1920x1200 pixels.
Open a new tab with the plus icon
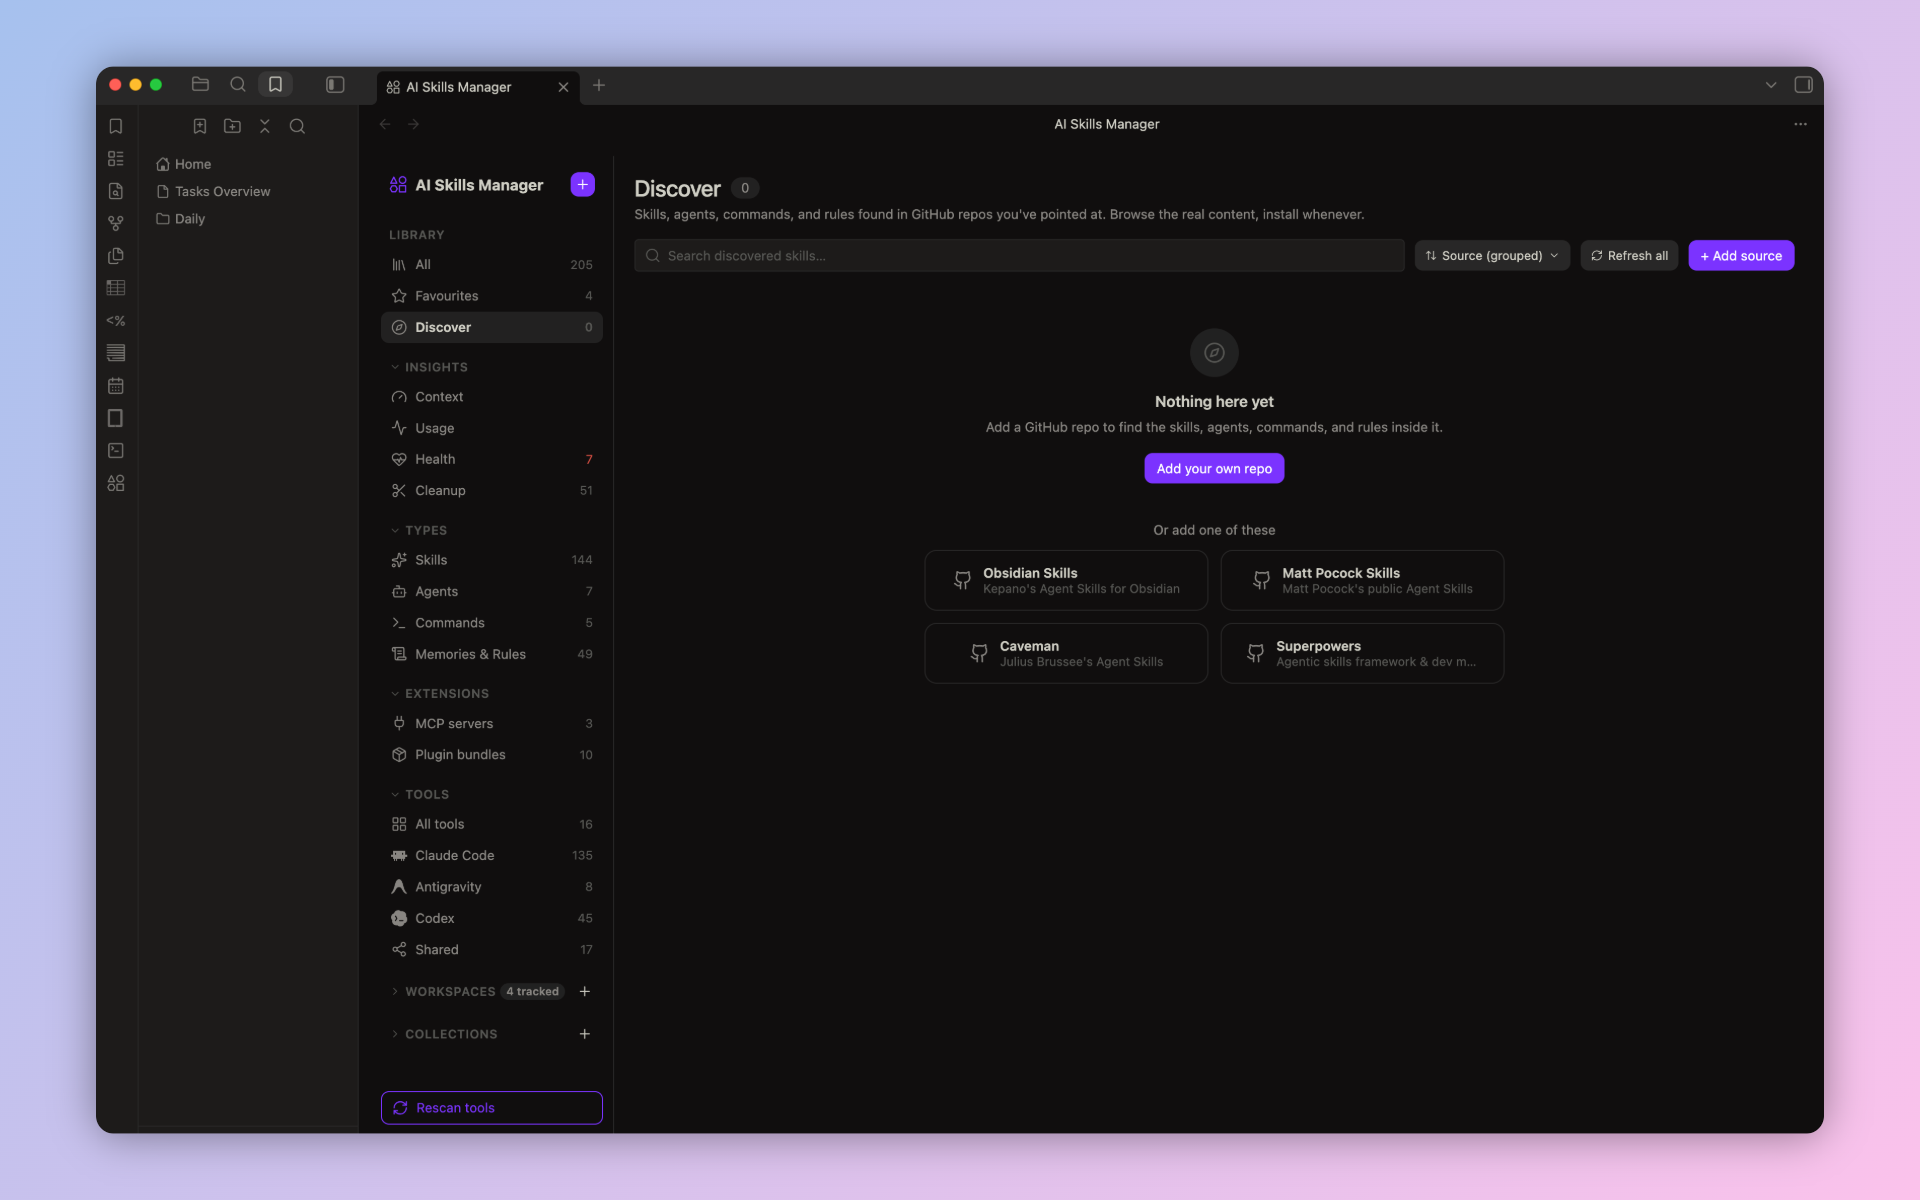[x=599, y=85]
